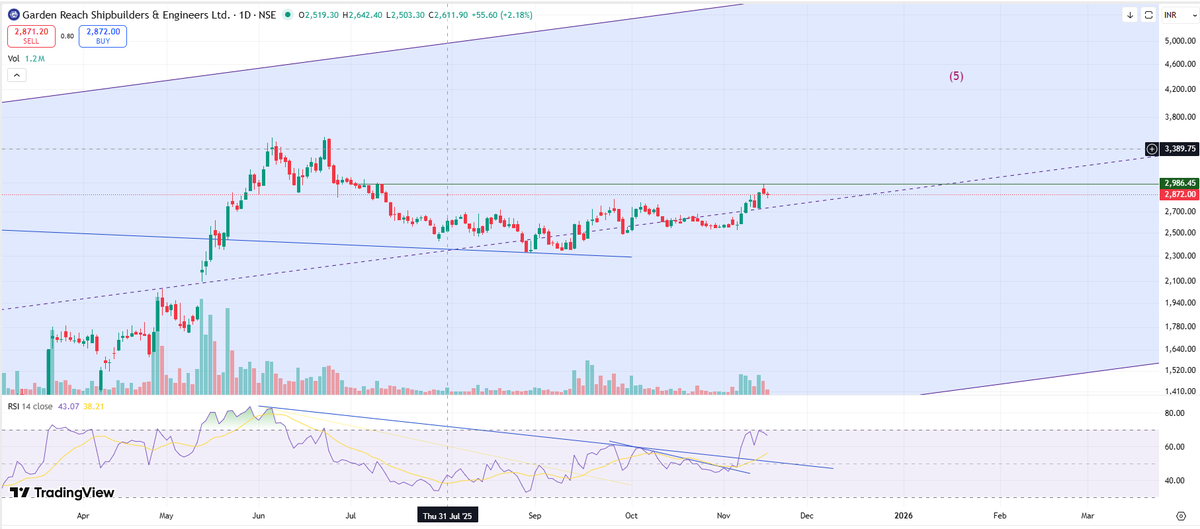
Task: Click the 5,000.00 price axis label
Action: point(1179,41)
